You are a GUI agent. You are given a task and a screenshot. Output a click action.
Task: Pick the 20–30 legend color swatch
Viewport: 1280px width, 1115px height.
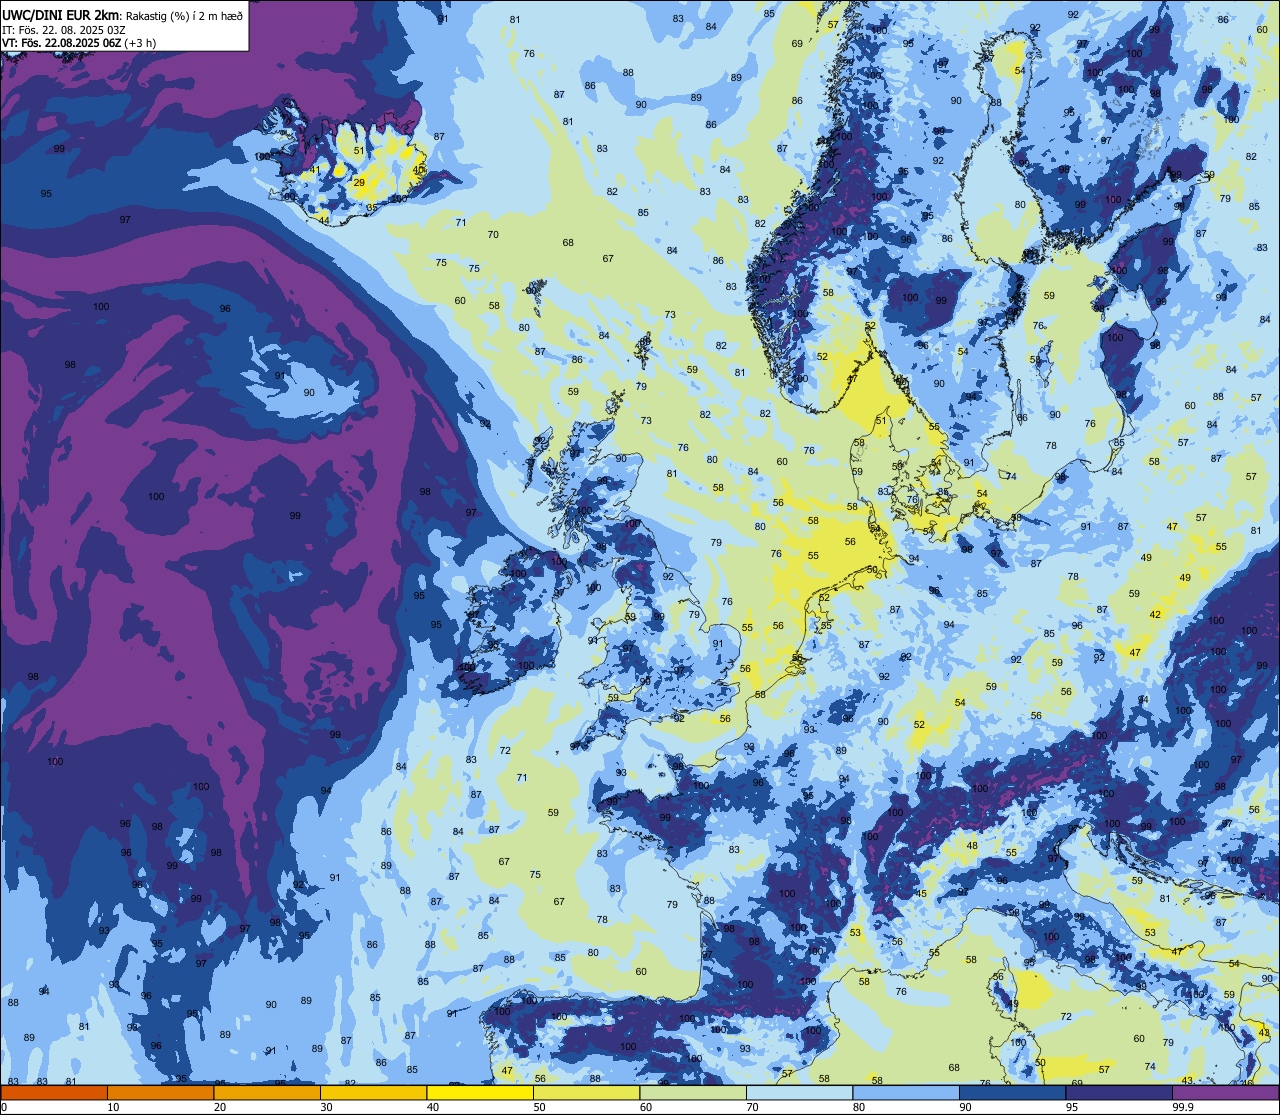267,1093
